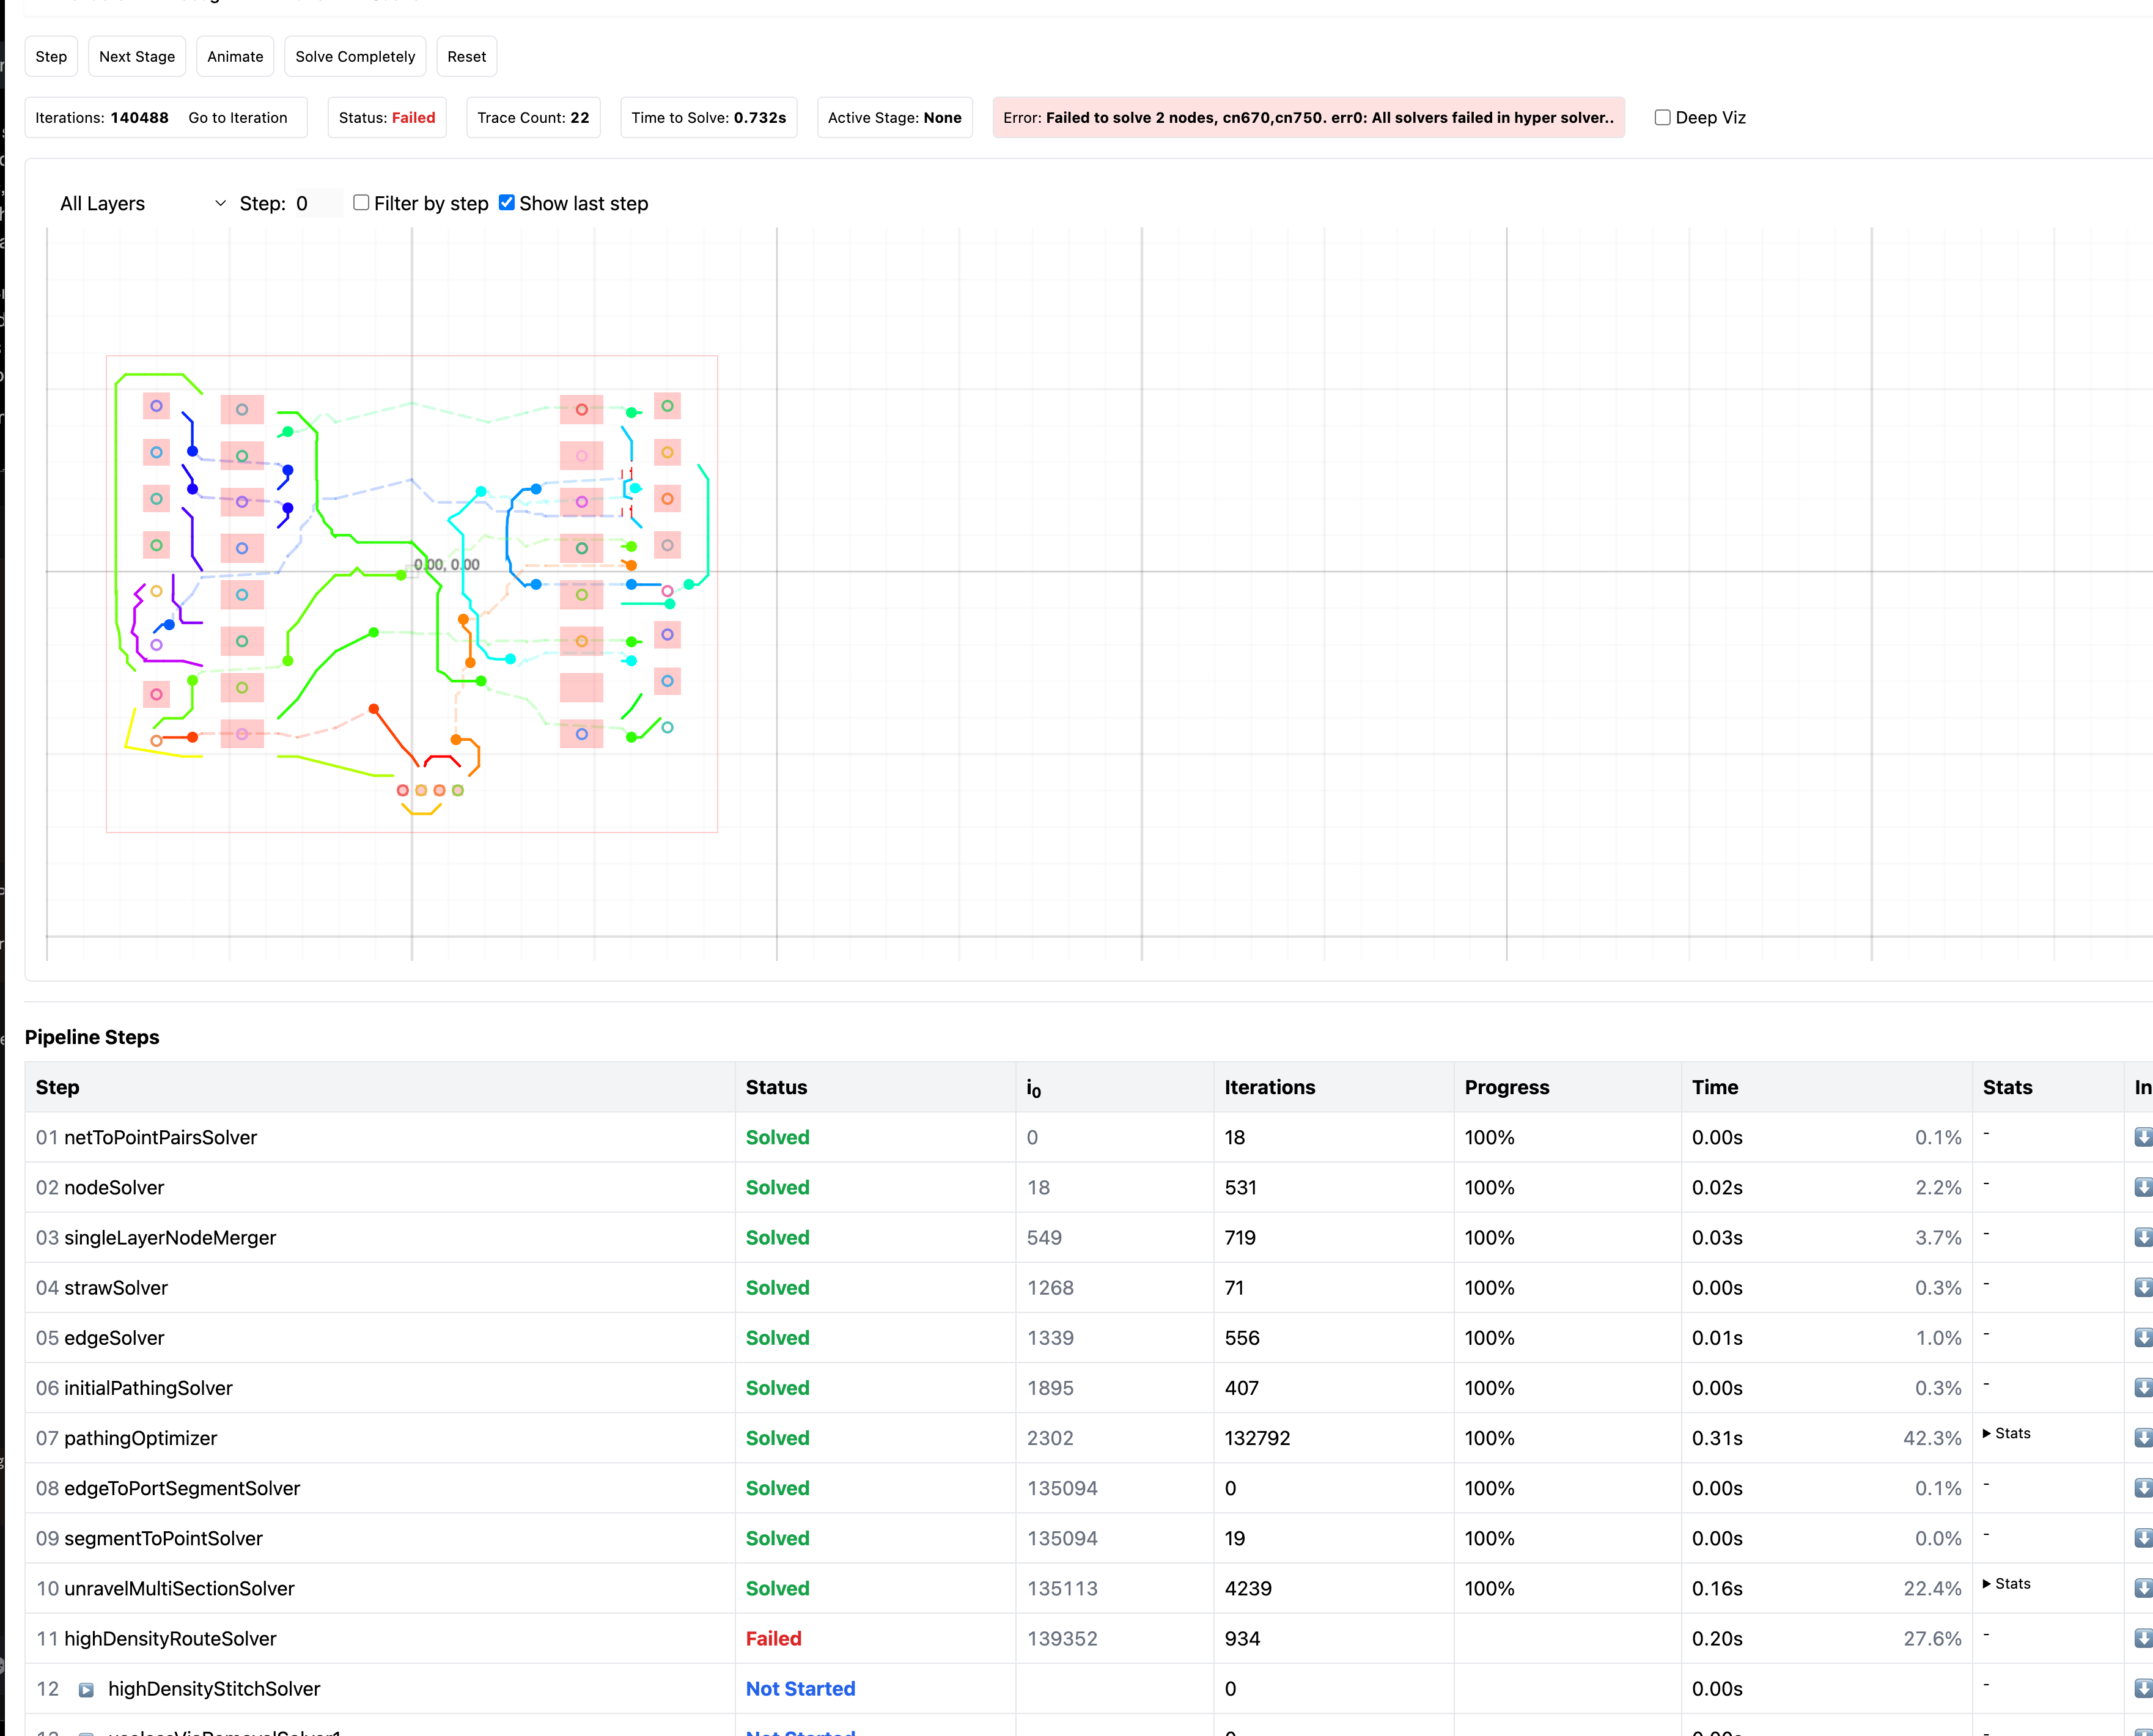Open the All Layers dropdown

coord(142,203)
